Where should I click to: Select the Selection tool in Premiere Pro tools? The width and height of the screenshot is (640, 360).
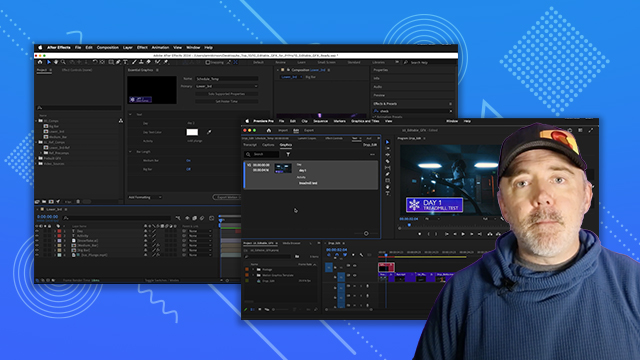(387, 142)
